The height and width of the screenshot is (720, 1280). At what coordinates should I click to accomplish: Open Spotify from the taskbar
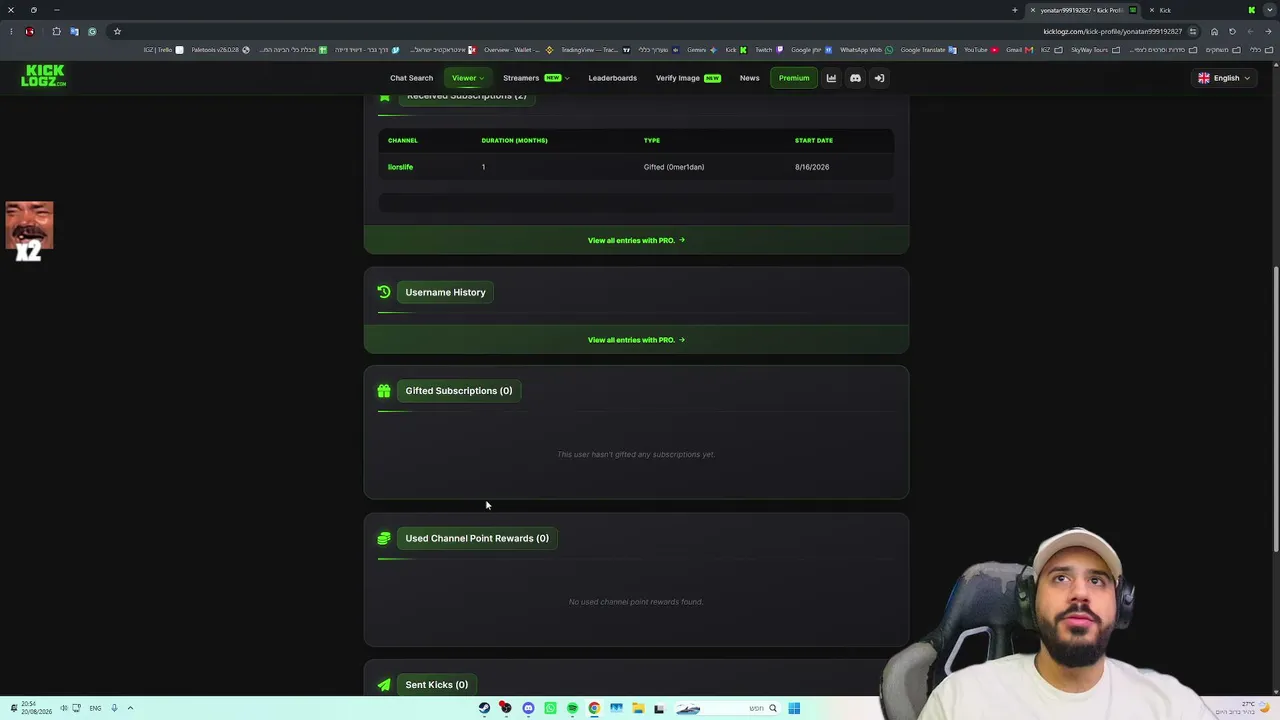[x=572, y=708]
